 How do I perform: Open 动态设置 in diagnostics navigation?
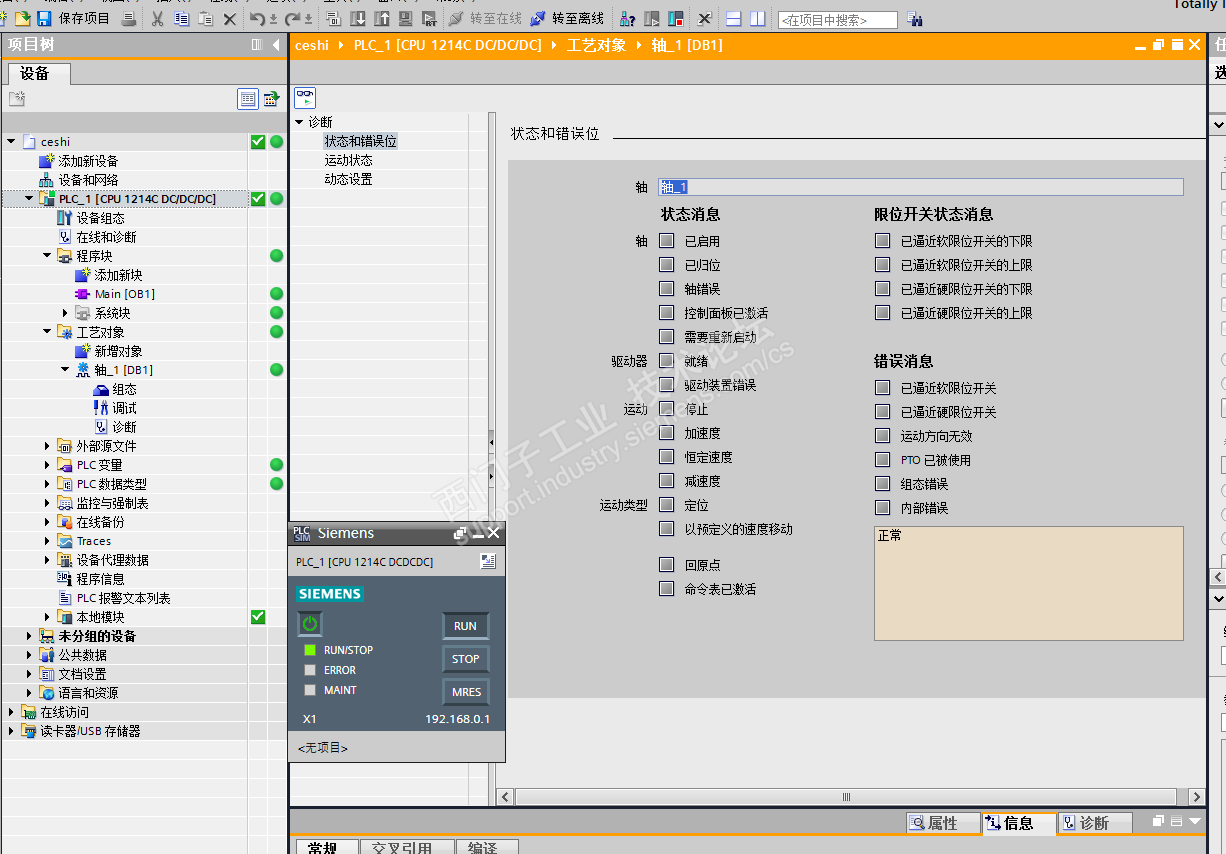[x=348, y=179]
